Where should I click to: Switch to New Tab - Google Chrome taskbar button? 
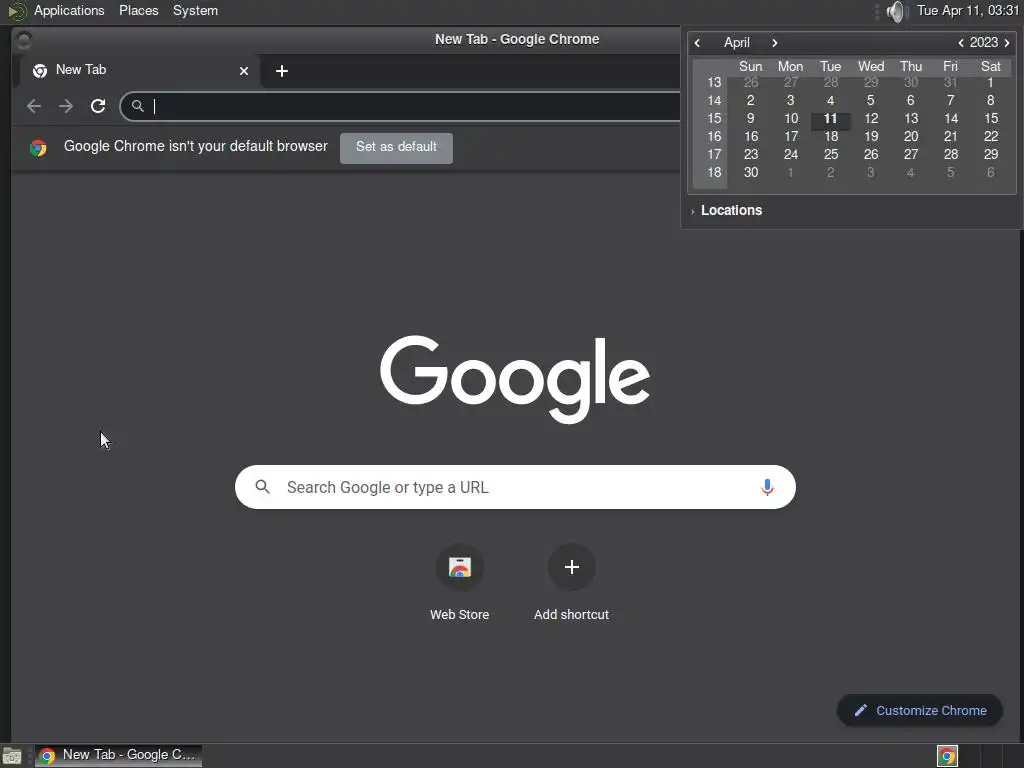pyautogui.click(x=118, y=755)
